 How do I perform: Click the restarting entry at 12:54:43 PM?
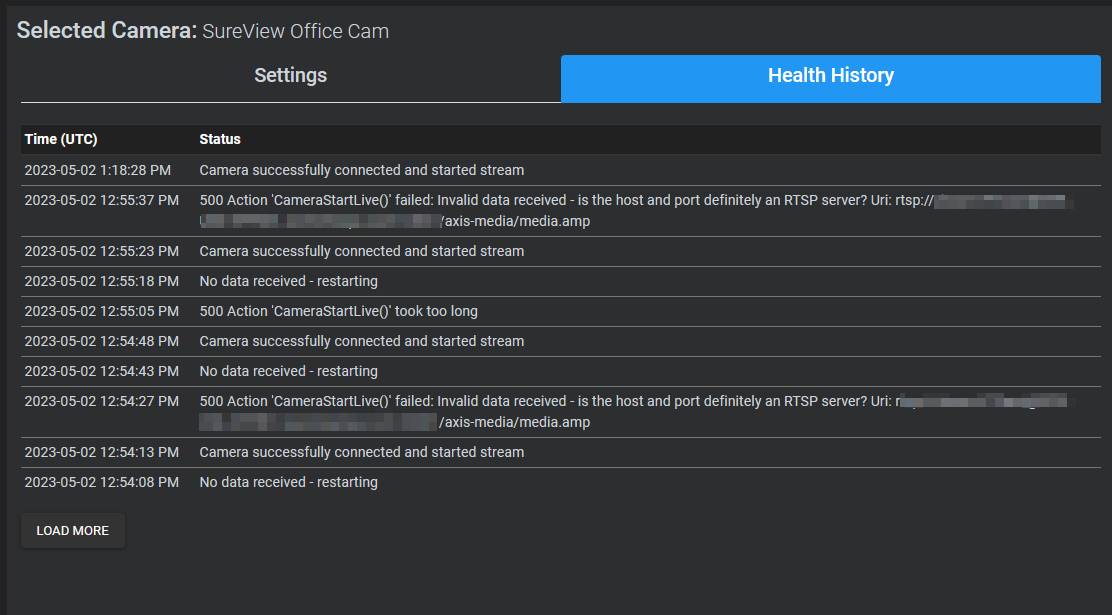(288, 371)
